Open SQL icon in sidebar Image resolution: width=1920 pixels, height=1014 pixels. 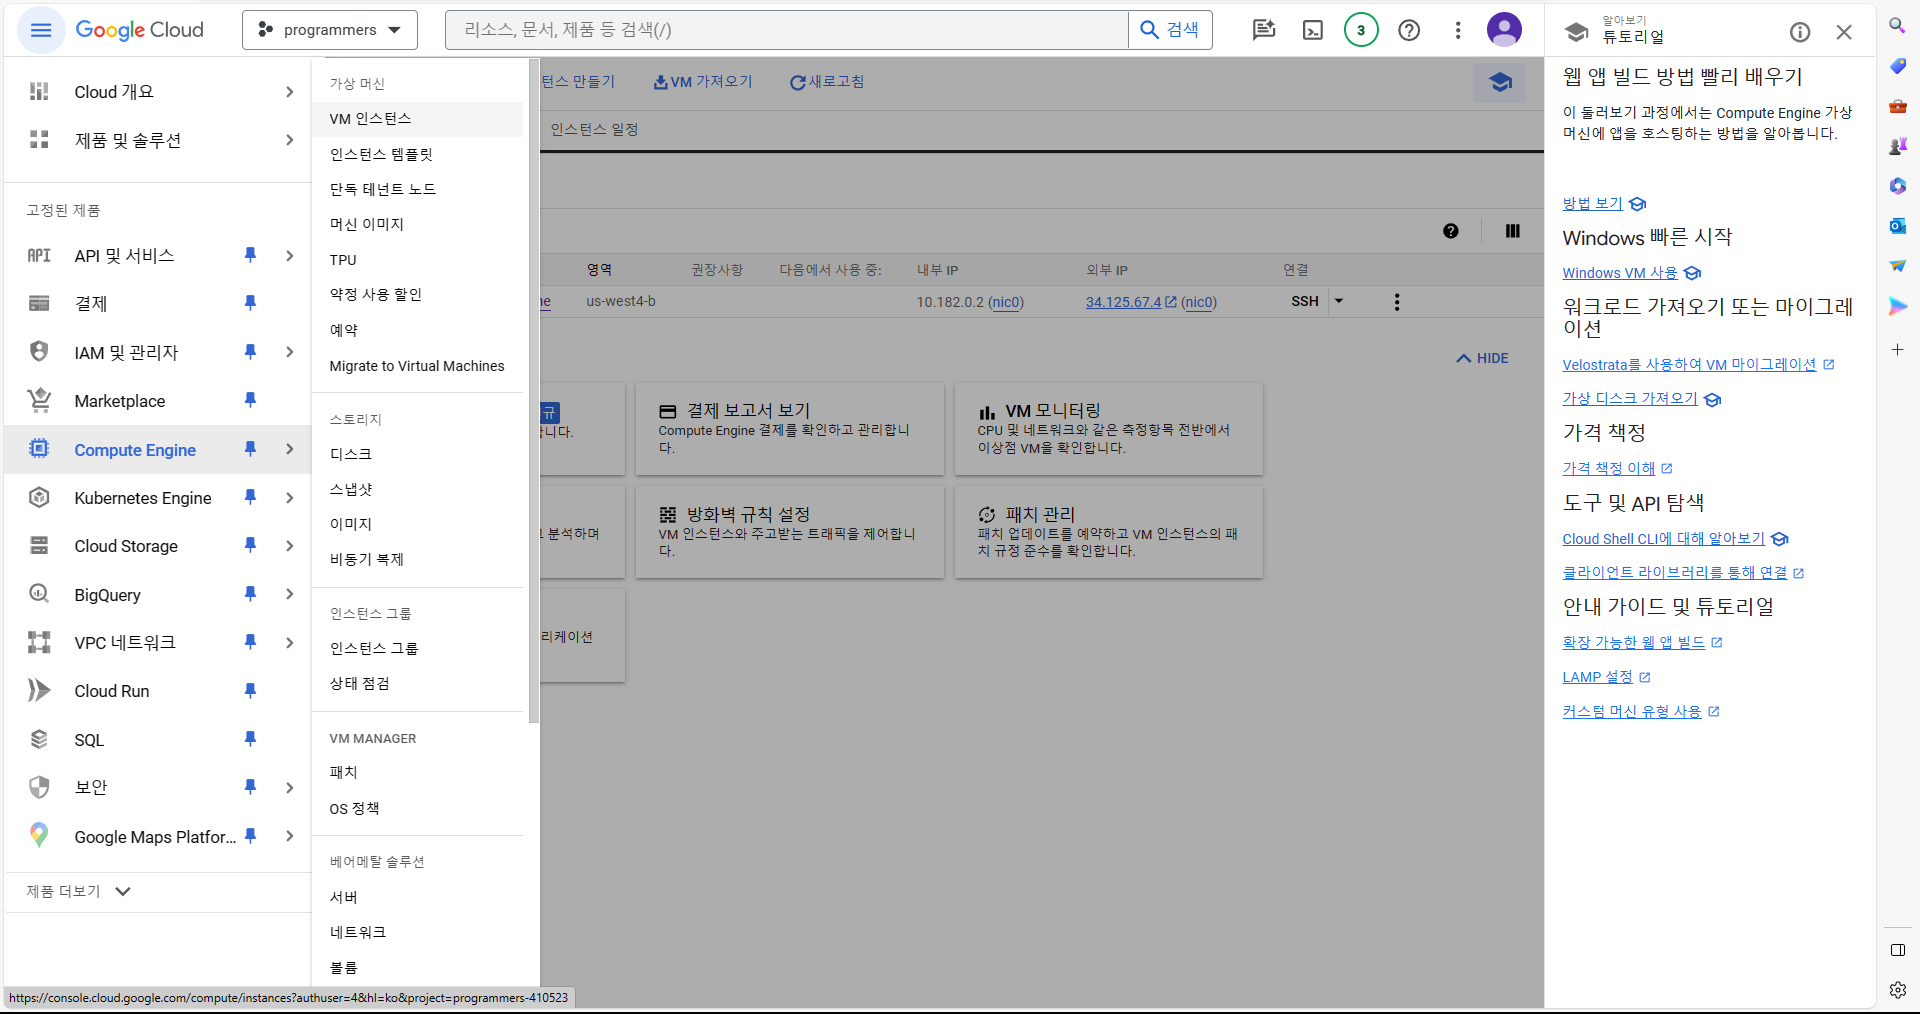click(39, 739)
